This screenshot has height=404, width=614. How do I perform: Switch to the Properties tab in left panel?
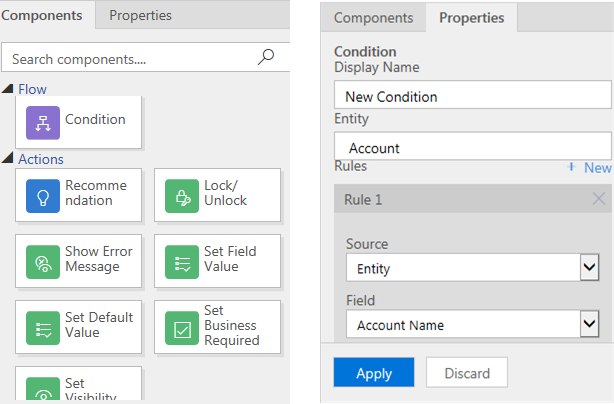140,15
